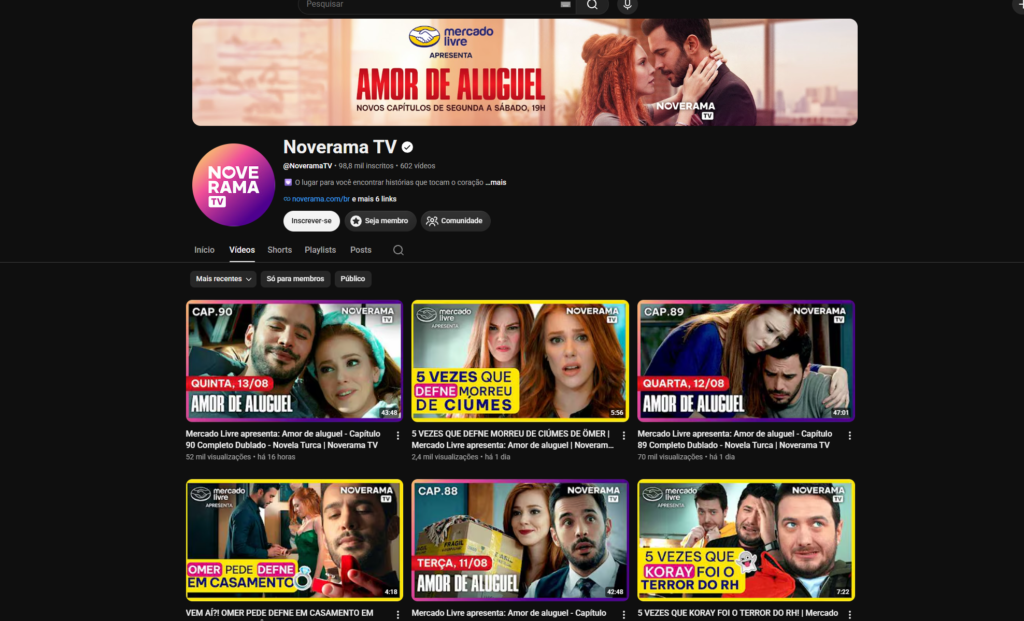Image resolution: width=1024 pixels, height=621 pixels.
Task: Click '70 mil visualizações • há 1 dia' text
Action: (686, 457)
